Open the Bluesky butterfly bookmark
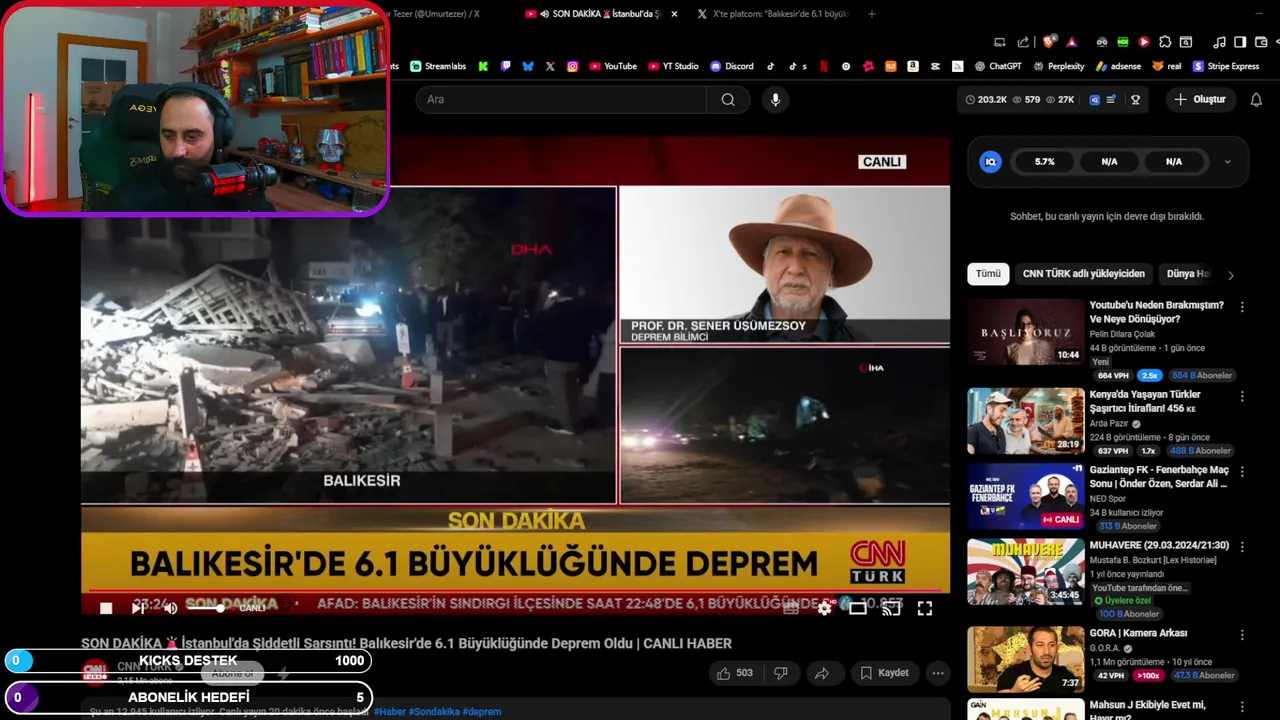Viewport: 1280px width, 720px height. [x=528, y=66]
